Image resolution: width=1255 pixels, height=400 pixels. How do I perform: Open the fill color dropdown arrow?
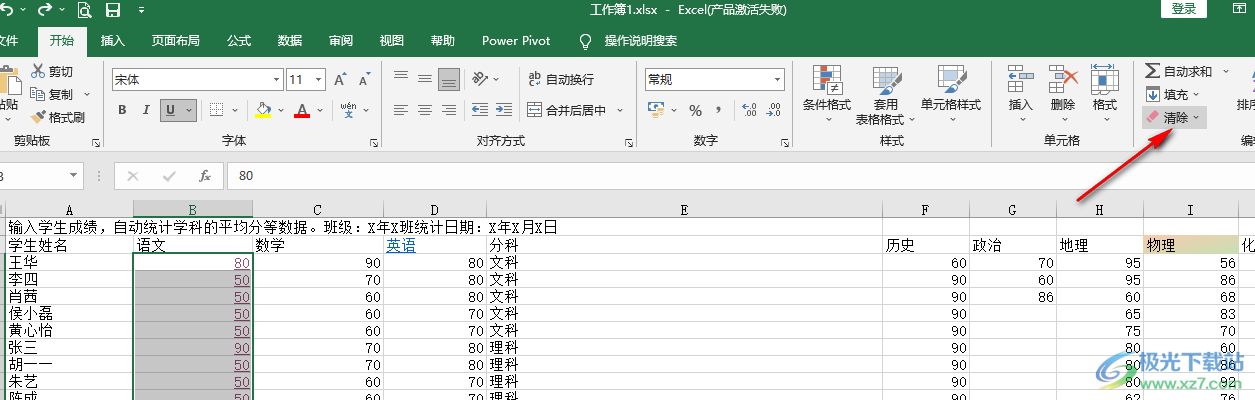coord(280,110)
